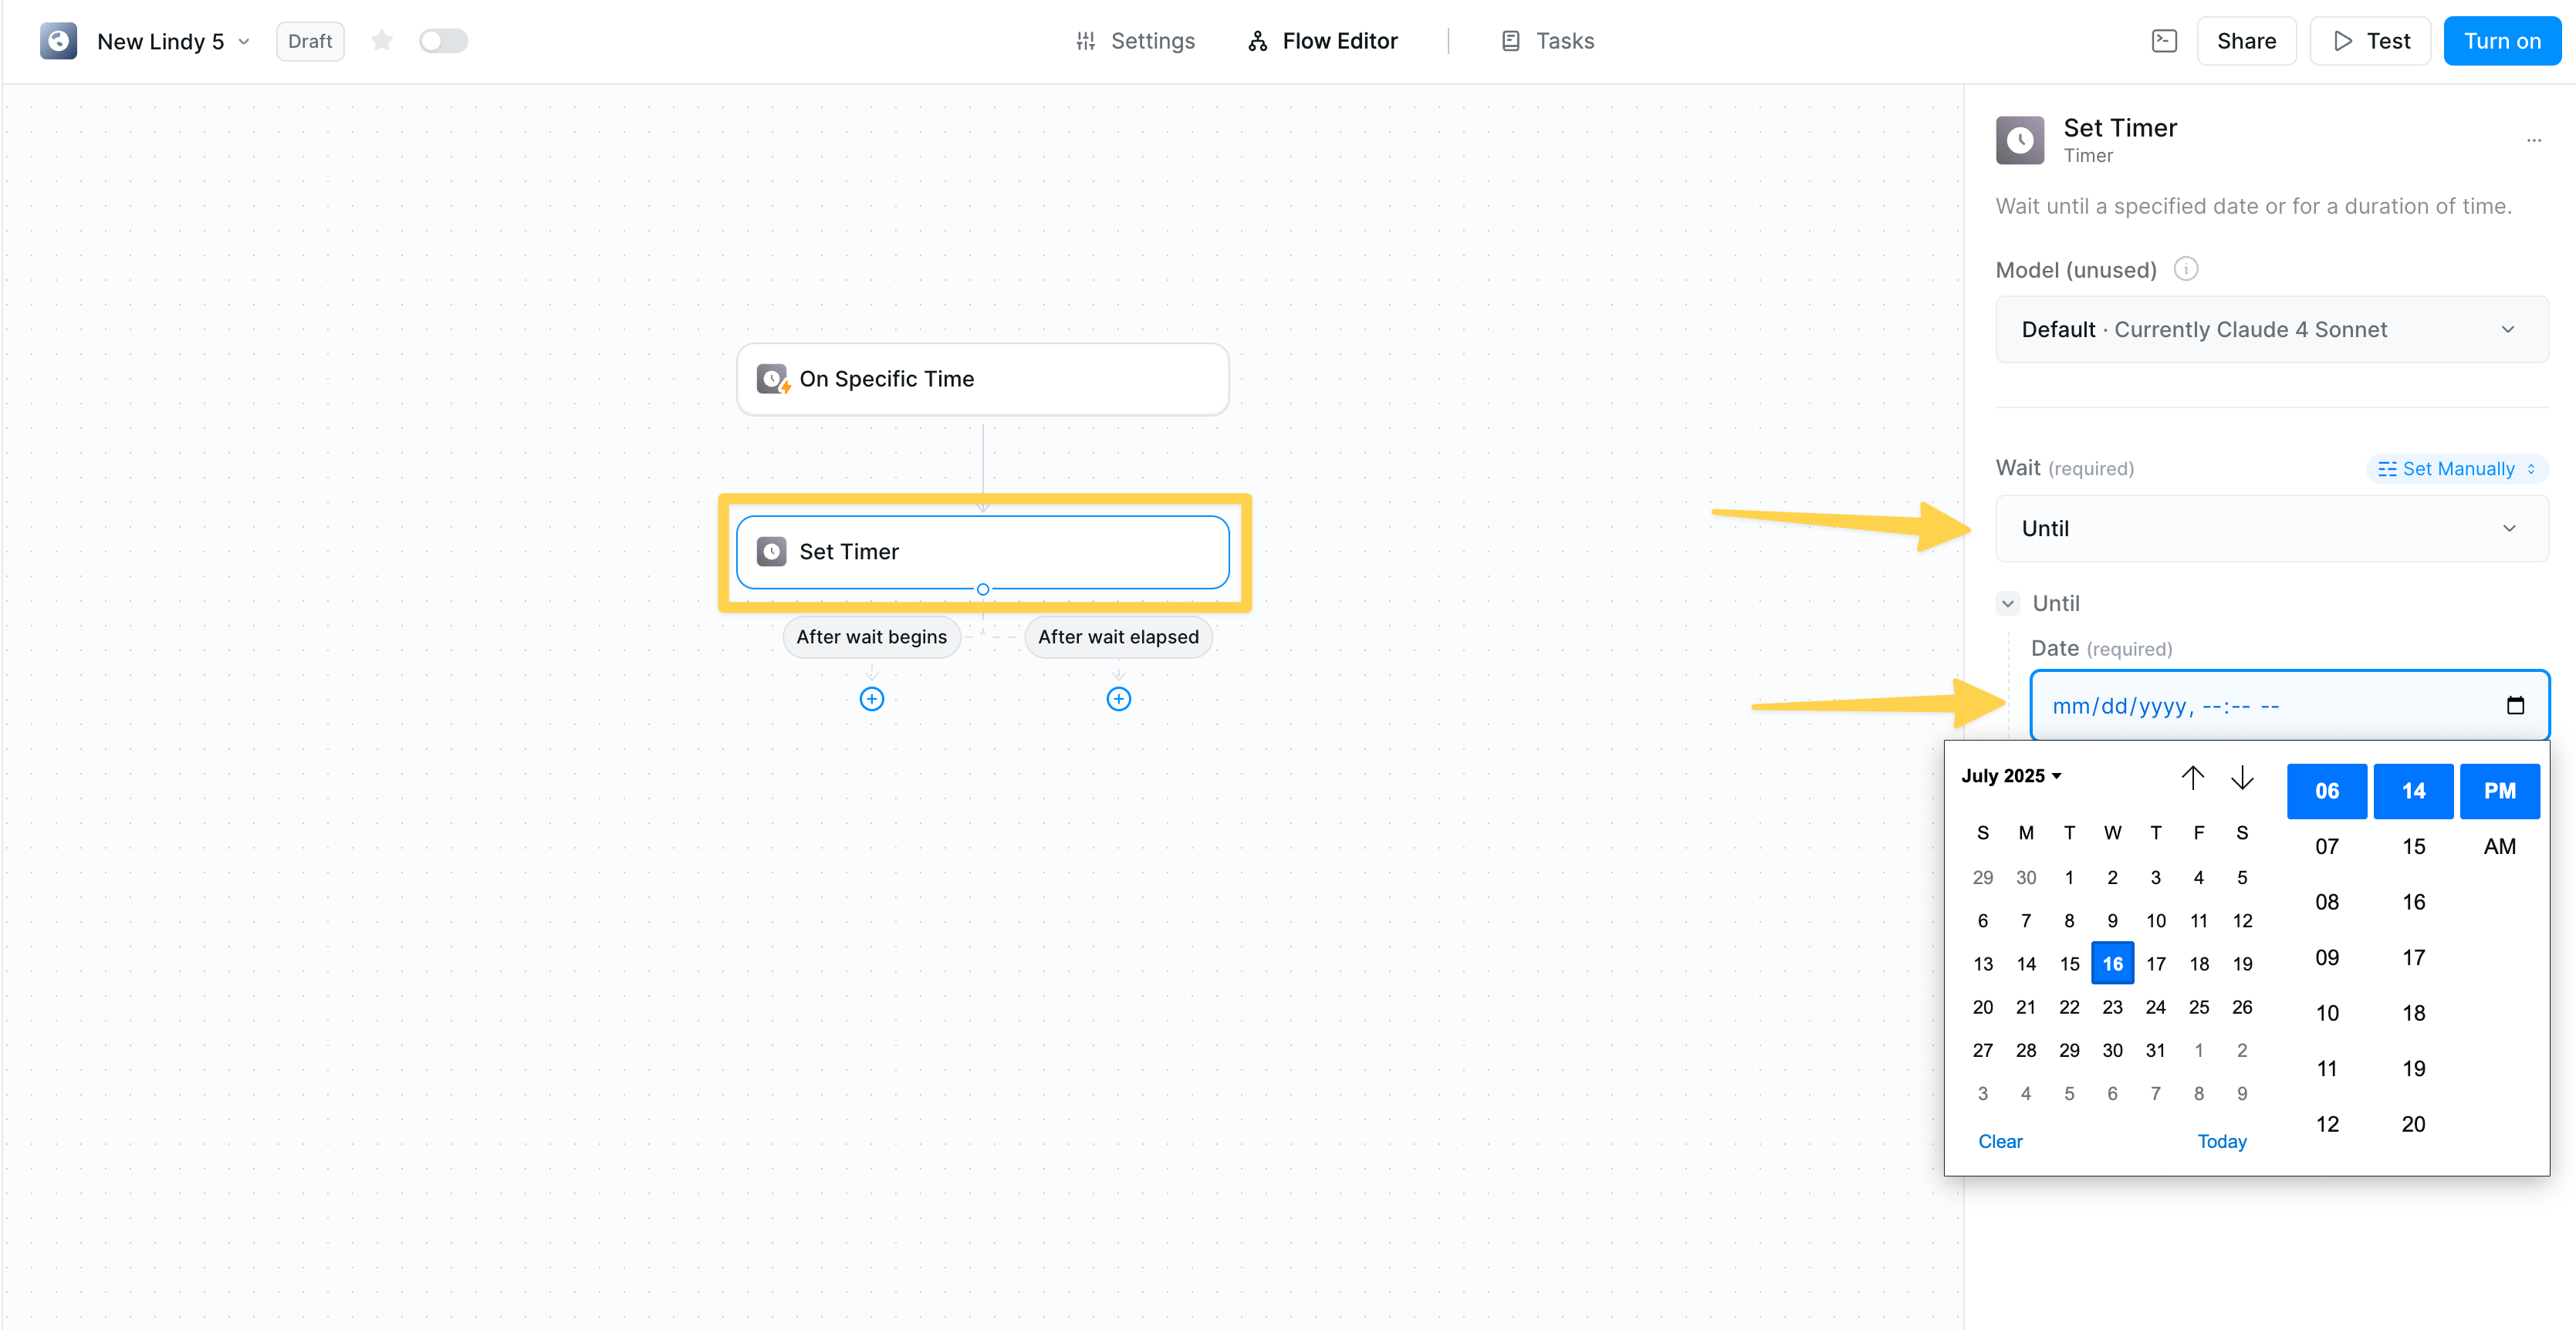Open the Default Claude 4 Sonnet model dropdown
2576x1330 pixels.
2271,329
